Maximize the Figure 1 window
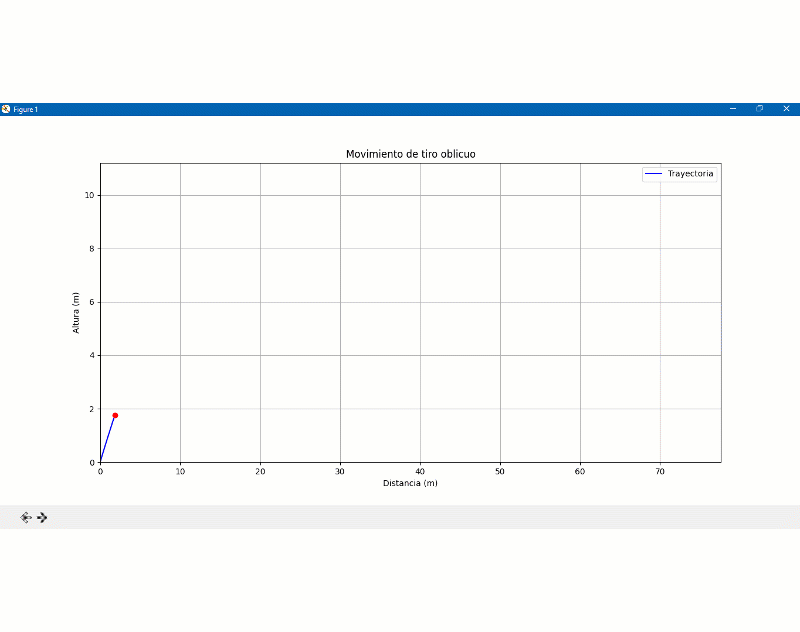The image size is (800, 632). pyautogui.click(x=760, y=109)
